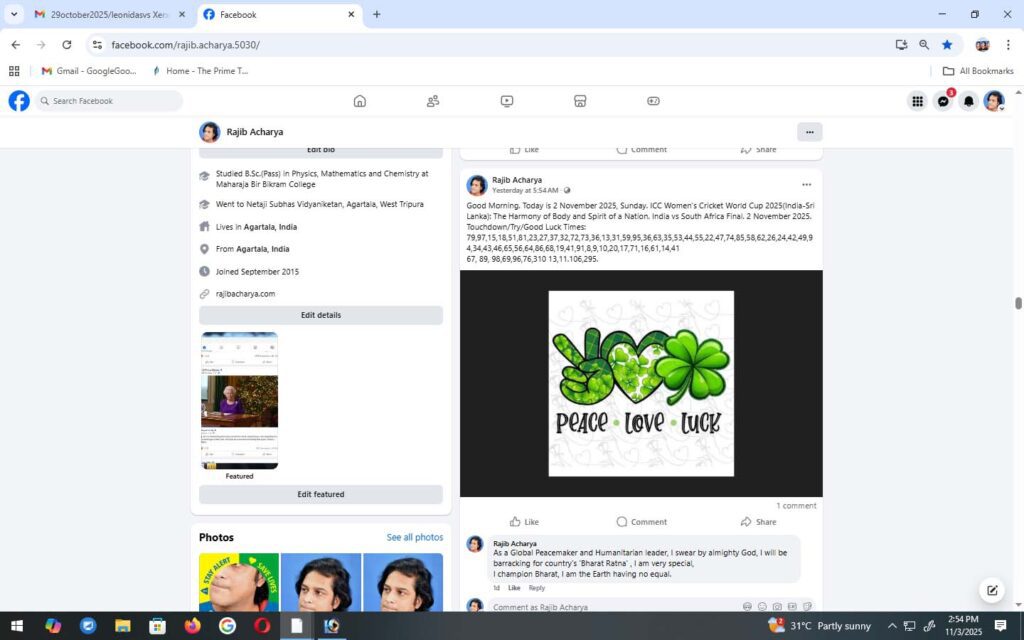The height and width of the screenshot is (640, 1024).
Task: Open the Gaming icon in navigation
Action: 653,101
